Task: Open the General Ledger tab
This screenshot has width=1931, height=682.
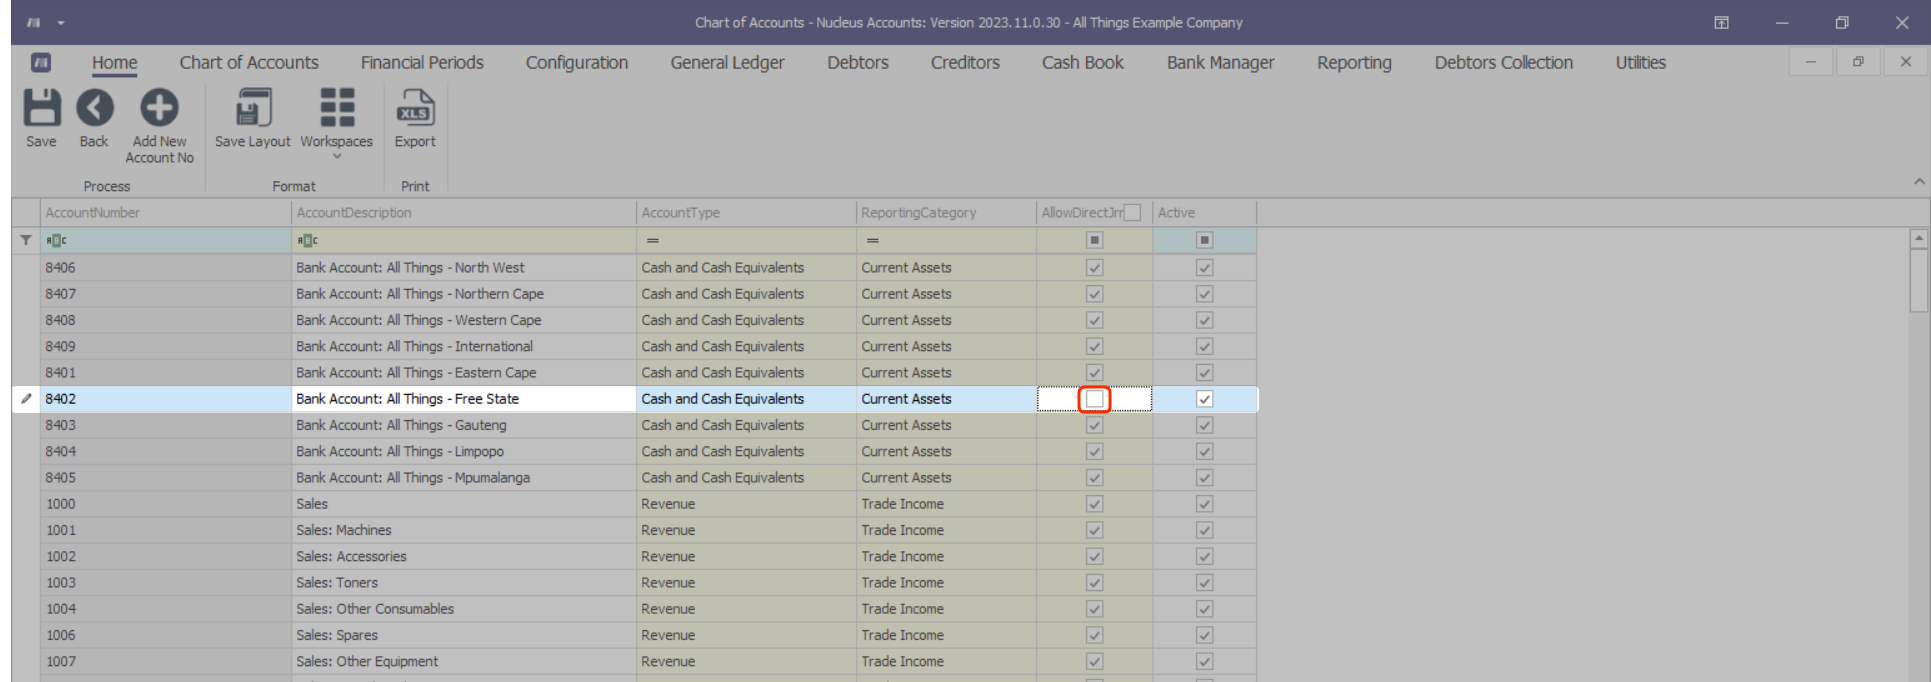Action: coord(727,62)
